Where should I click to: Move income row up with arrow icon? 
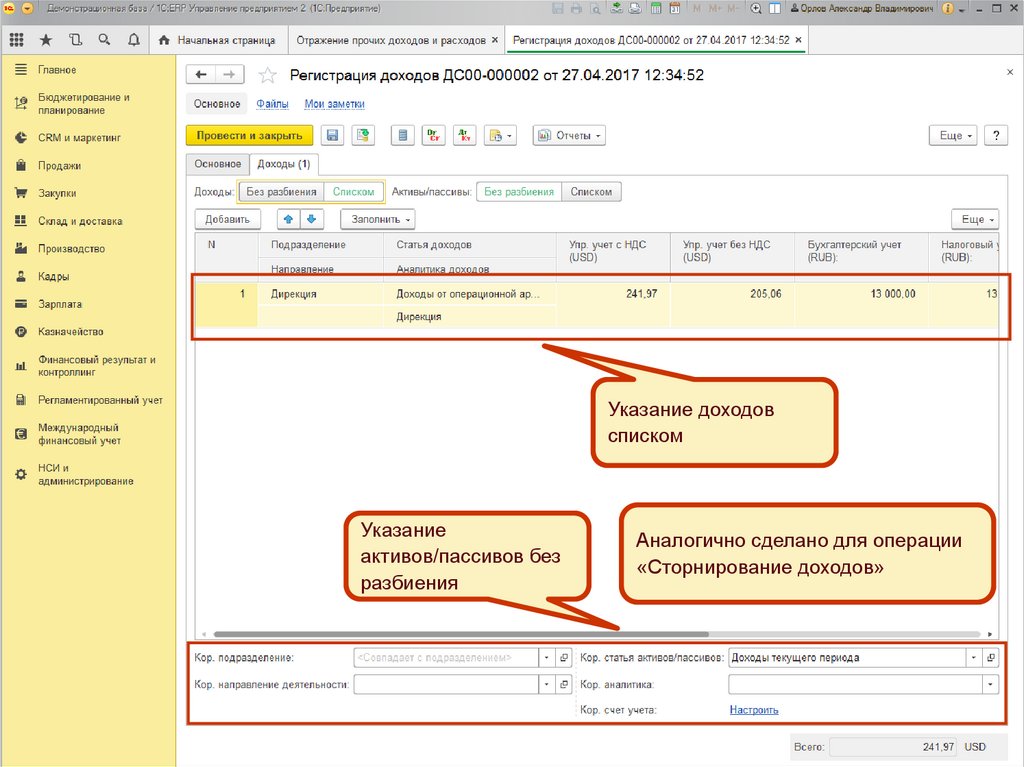(x=290, y=219)
